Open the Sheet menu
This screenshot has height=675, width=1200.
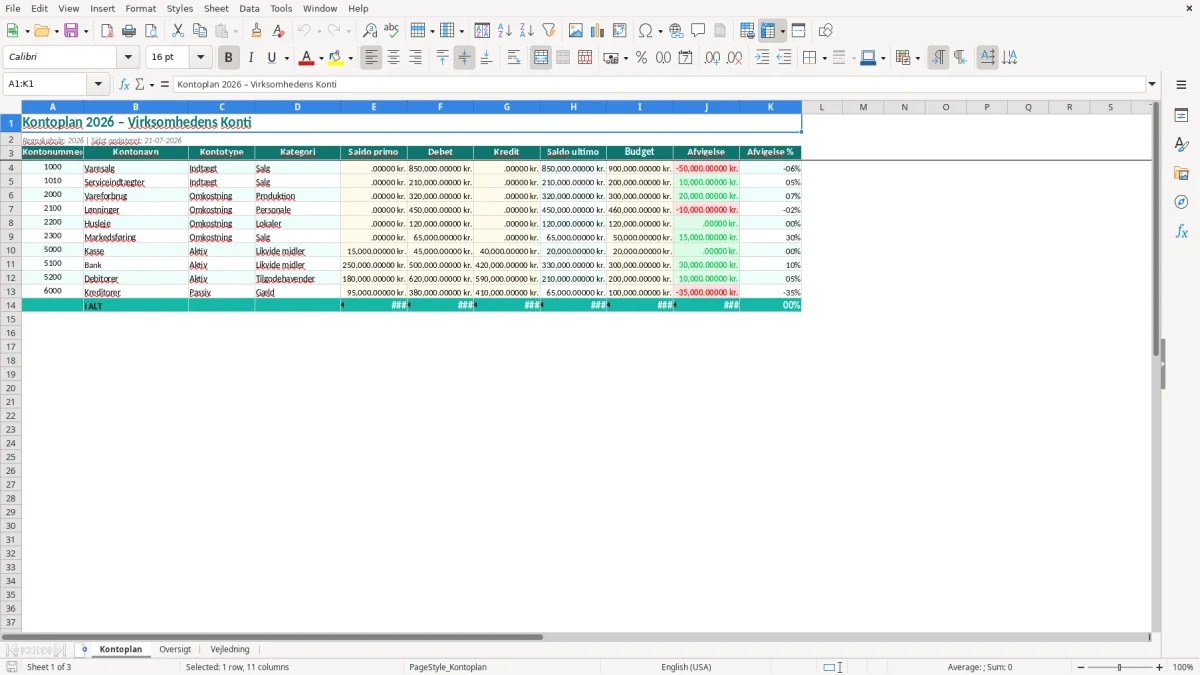point(216,8)
